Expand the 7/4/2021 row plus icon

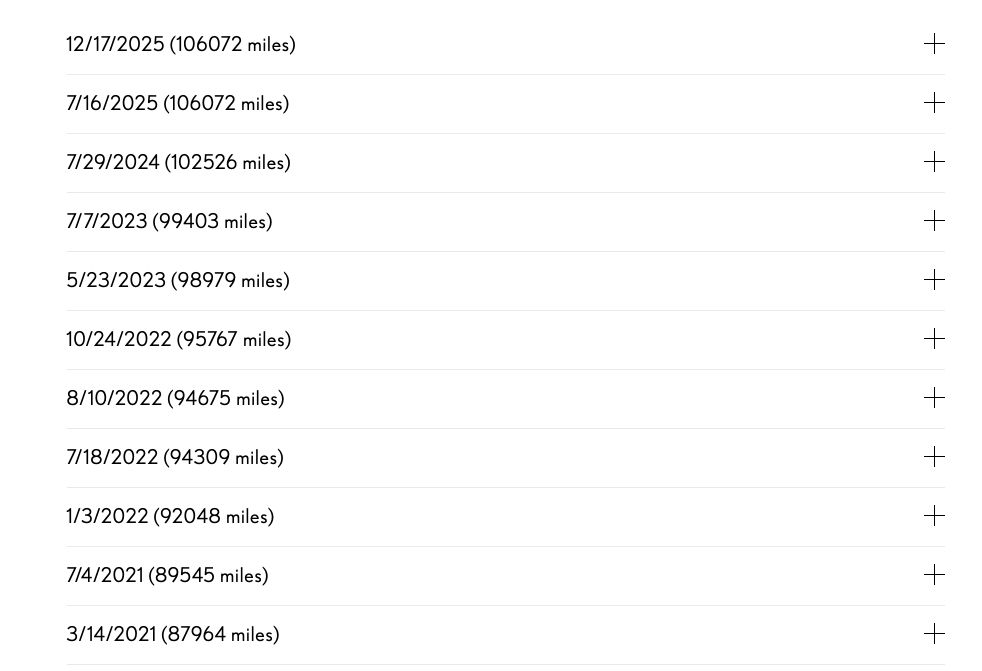[934, 575]
